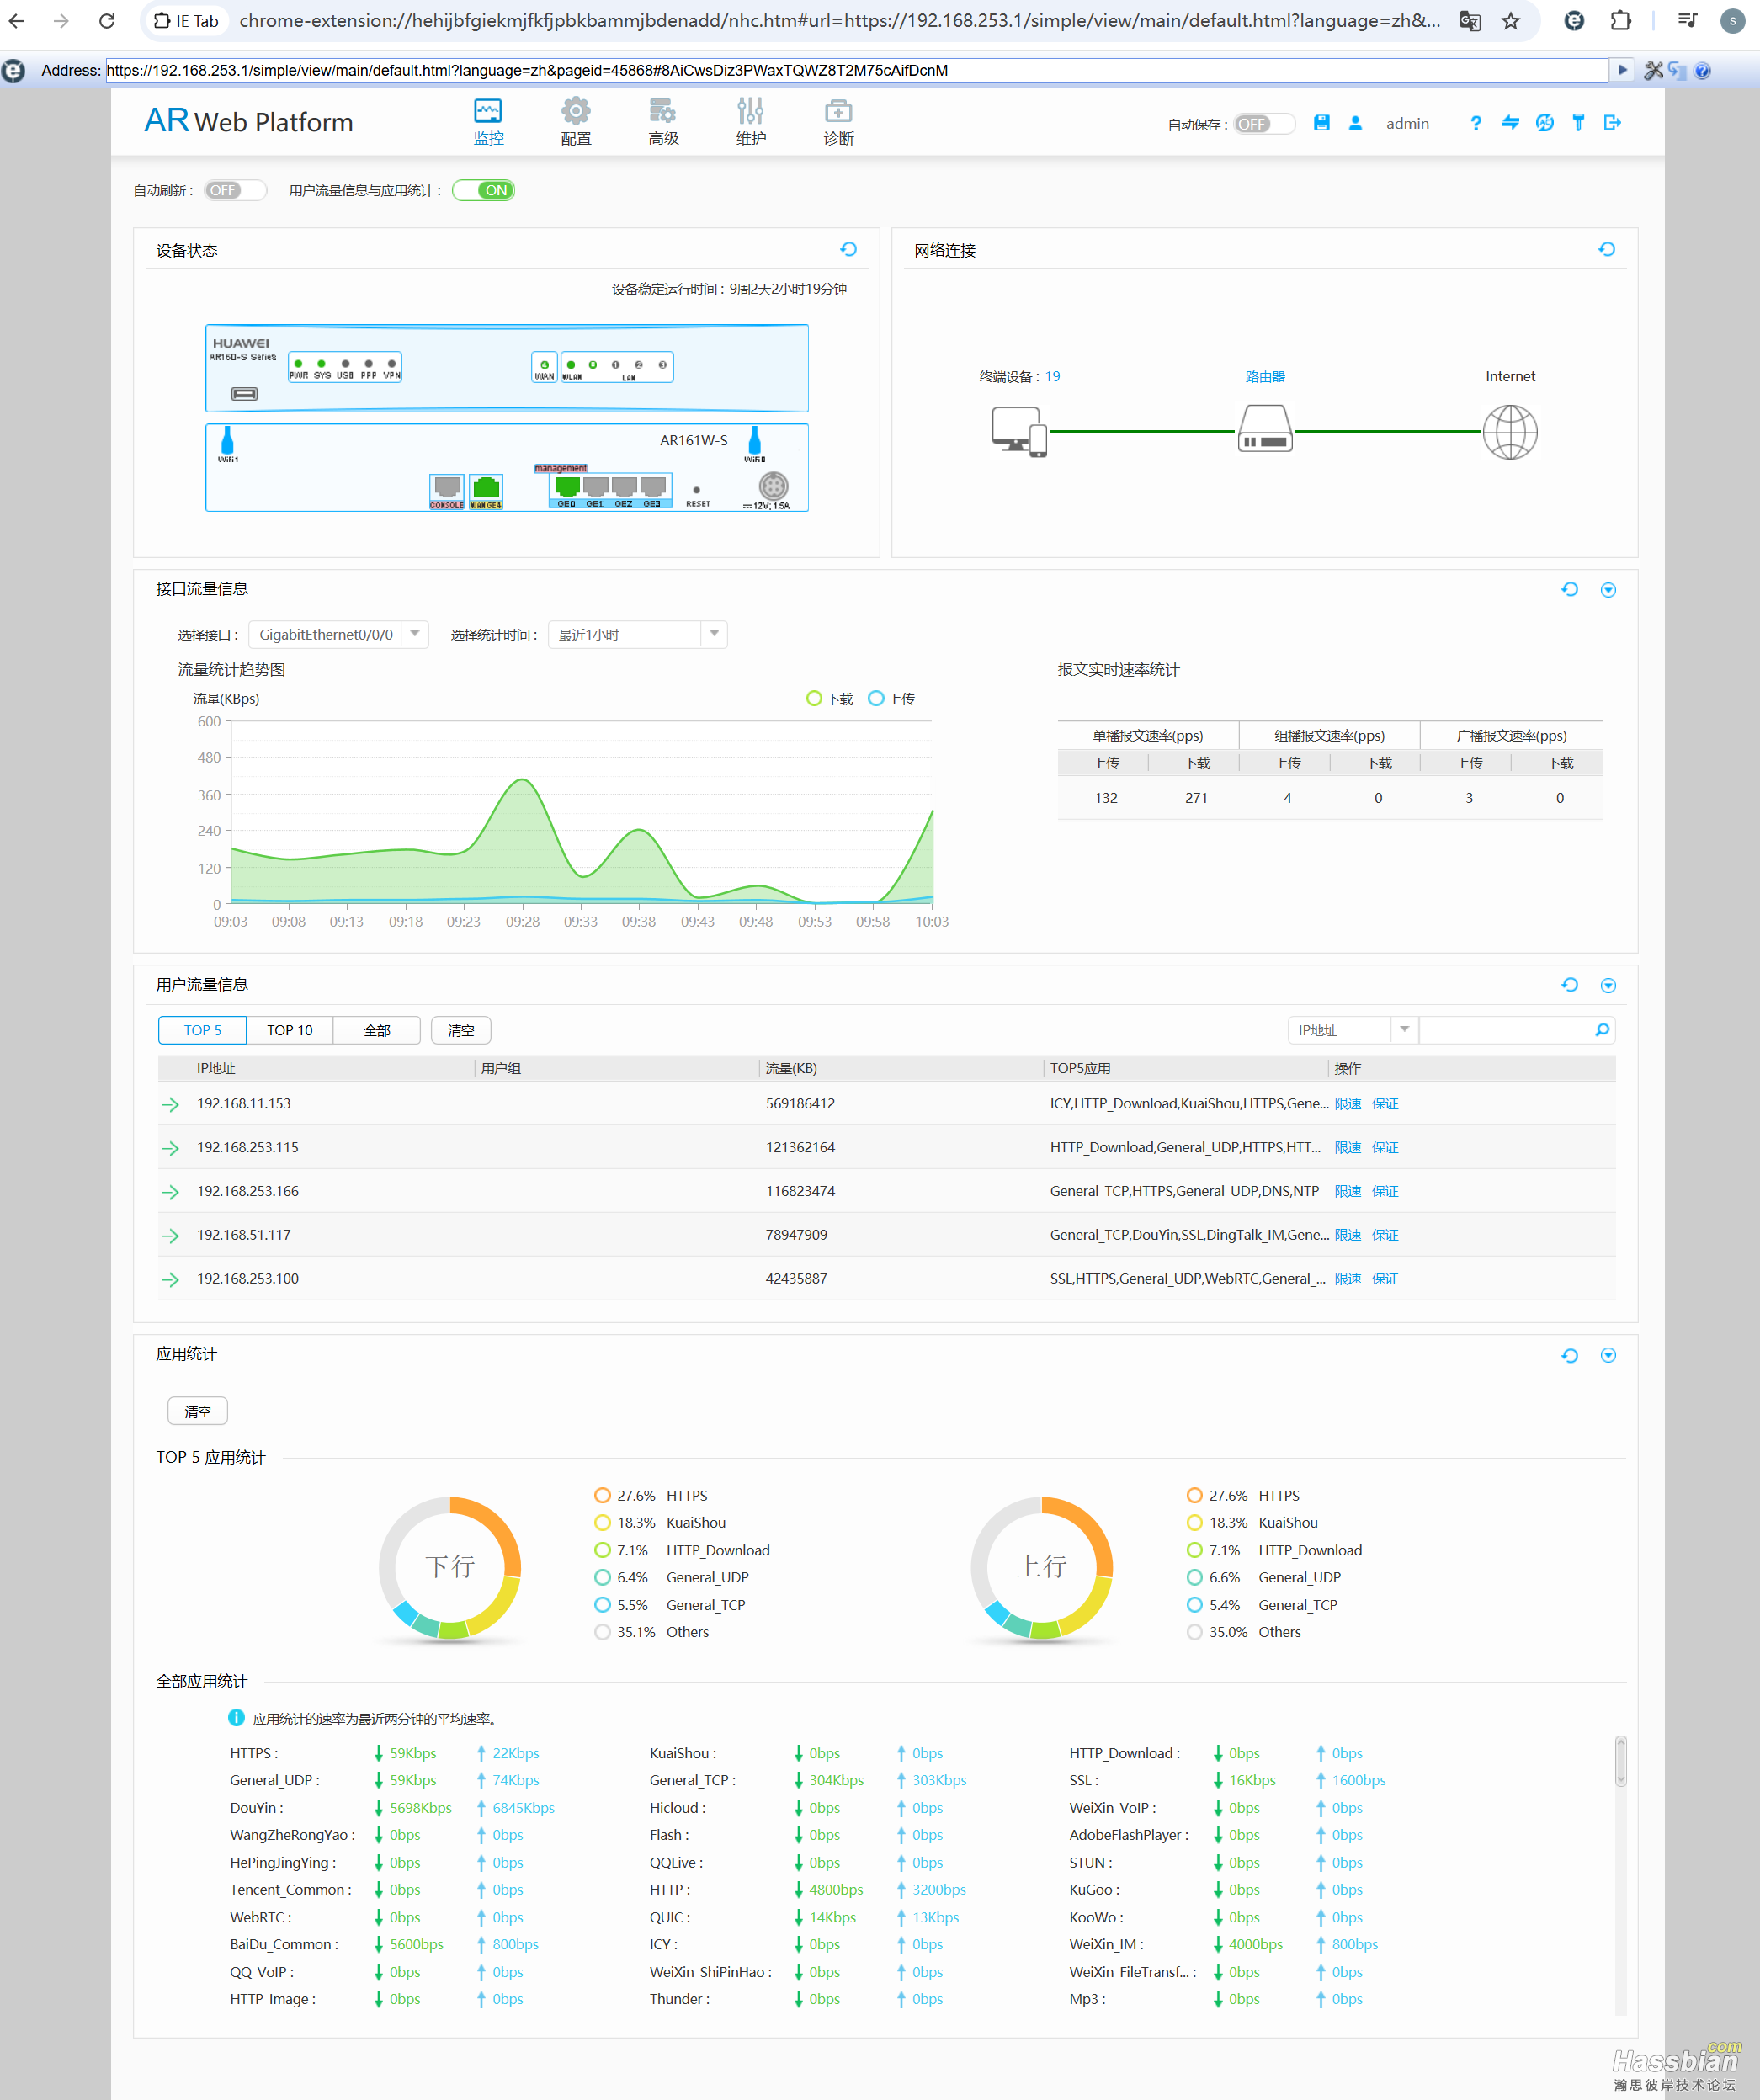Click the translate page icon
The image size is (1760, 2100).
pos(1470,21)
